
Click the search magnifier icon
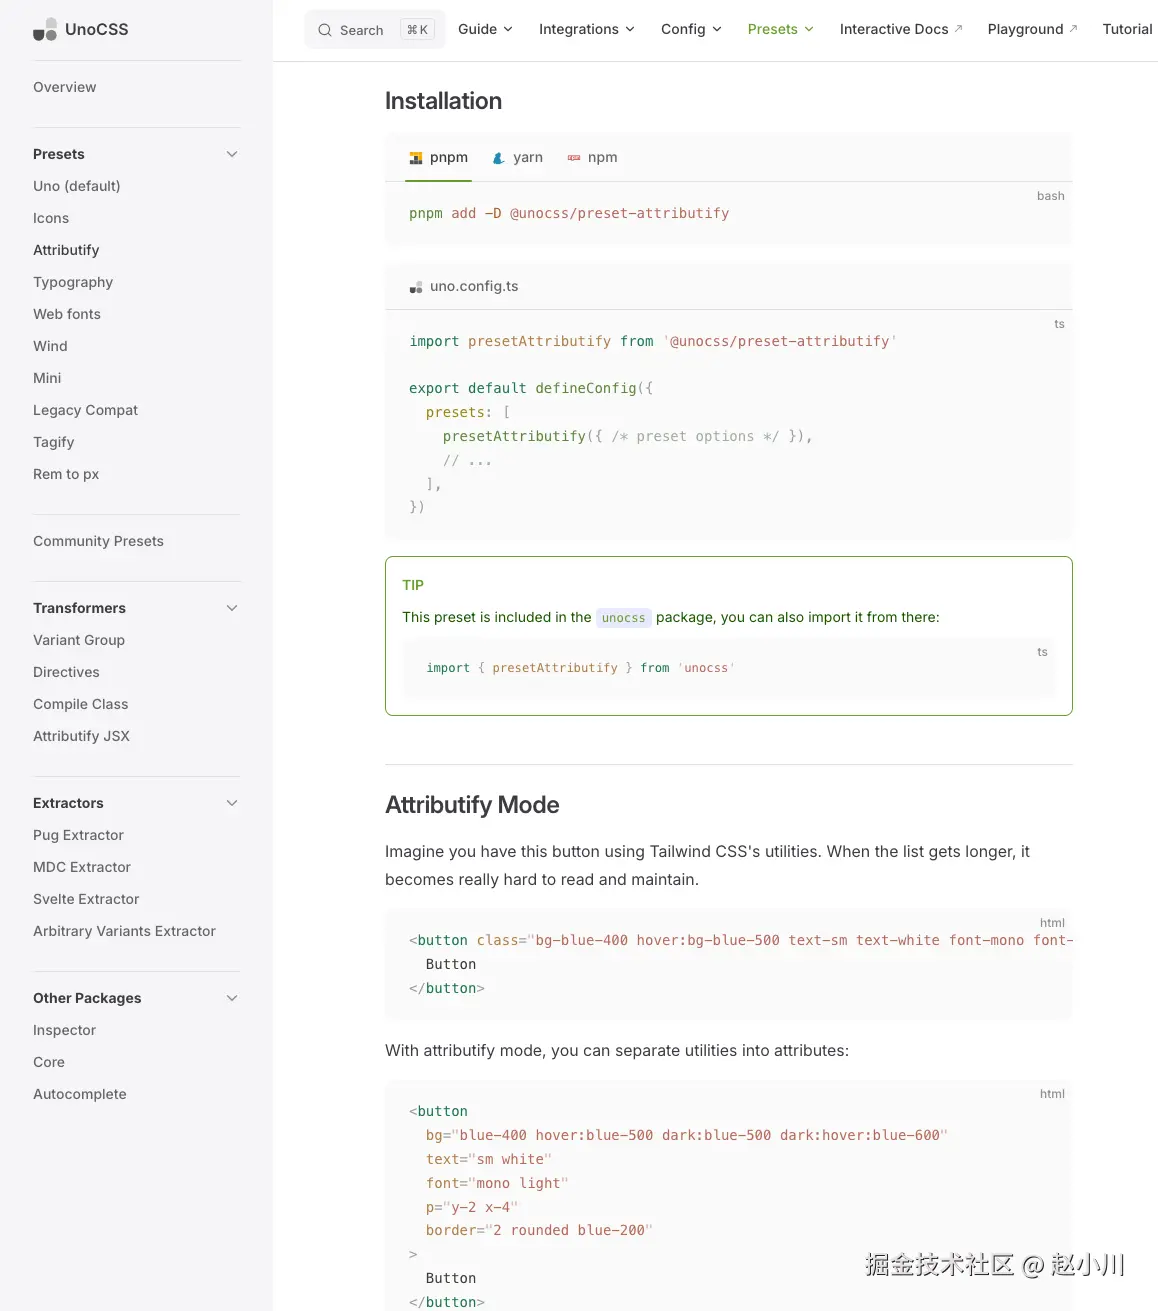(325, 30)
